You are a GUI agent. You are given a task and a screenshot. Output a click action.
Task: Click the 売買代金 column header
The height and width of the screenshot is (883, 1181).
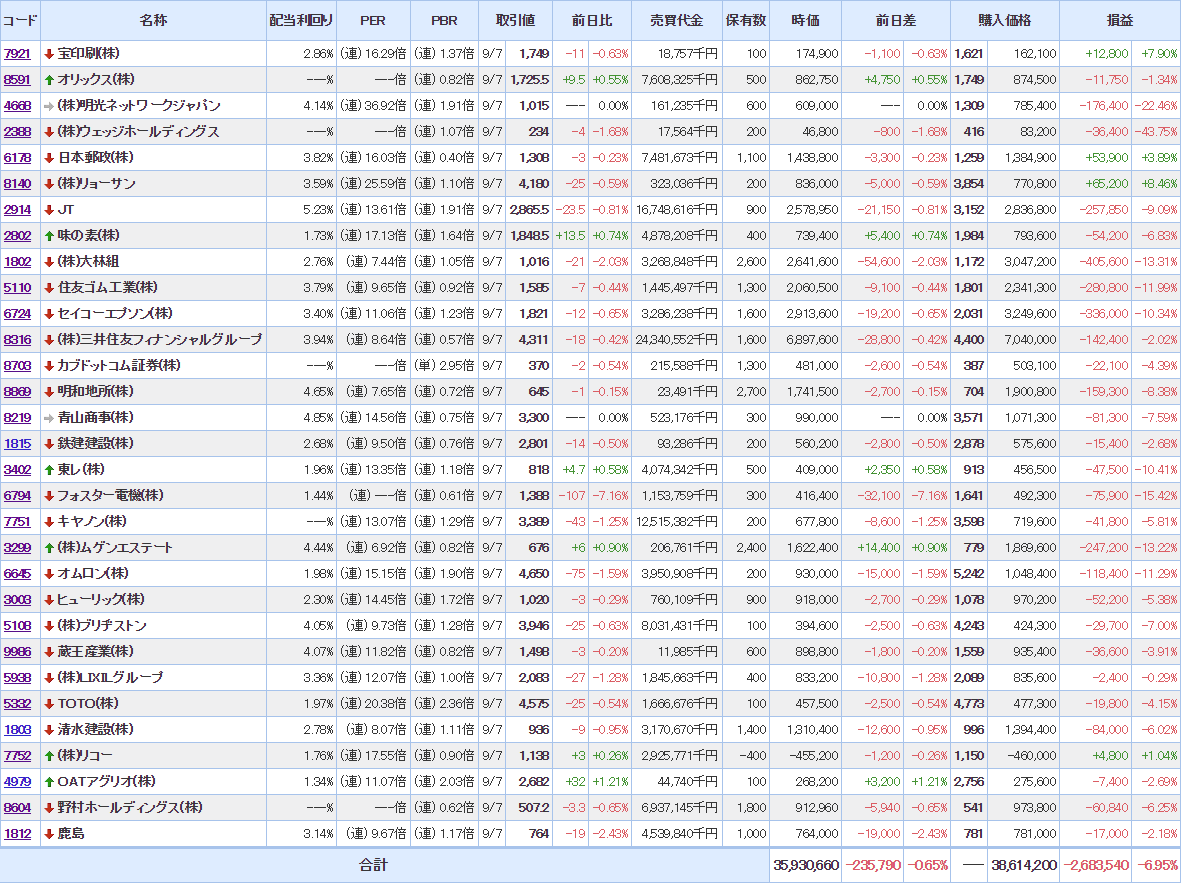[676, 21]
